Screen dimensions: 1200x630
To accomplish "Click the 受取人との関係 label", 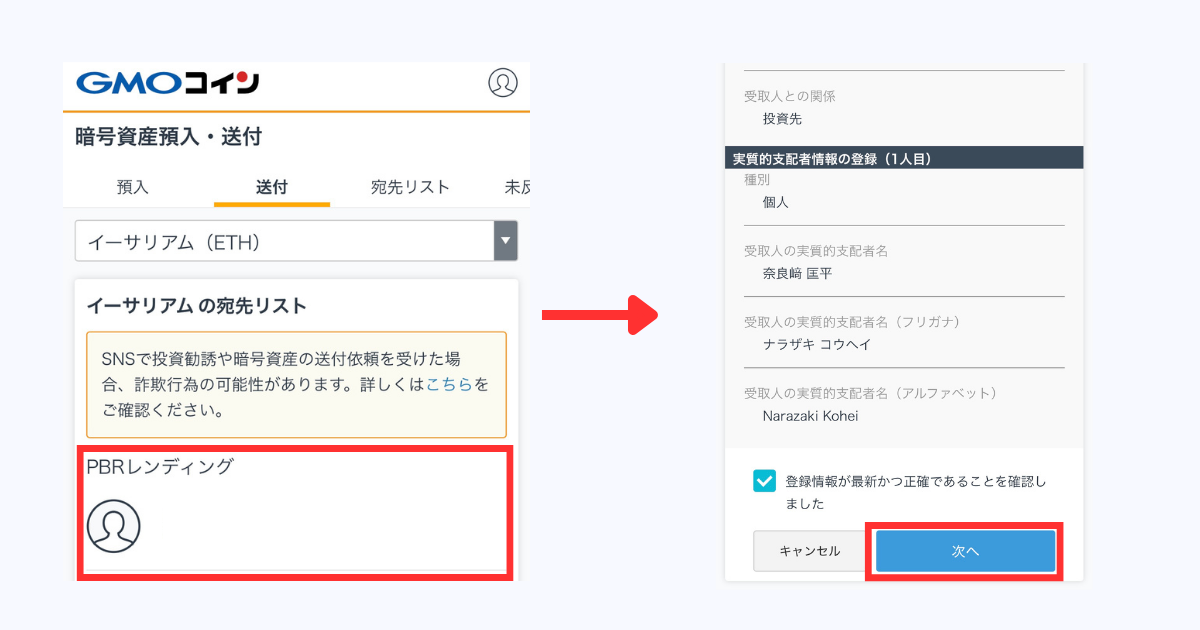I will (789, 97).
